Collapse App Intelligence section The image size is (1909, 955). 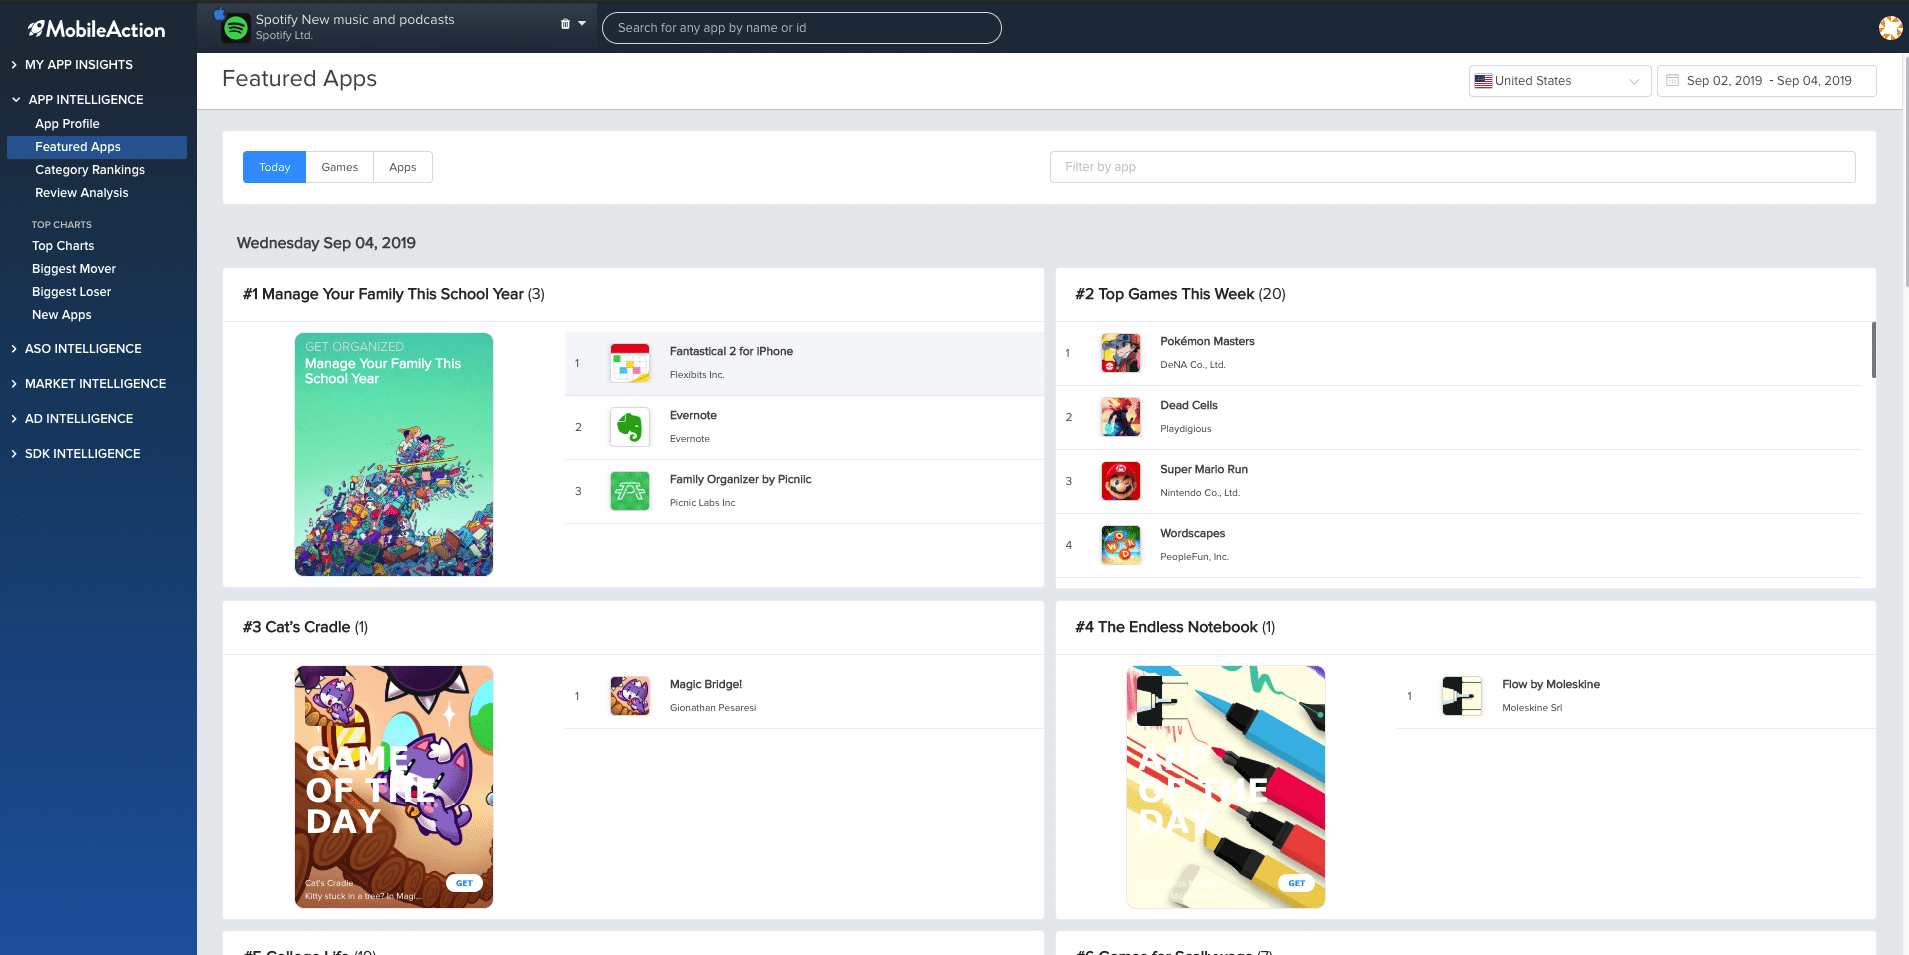point(86,99)
